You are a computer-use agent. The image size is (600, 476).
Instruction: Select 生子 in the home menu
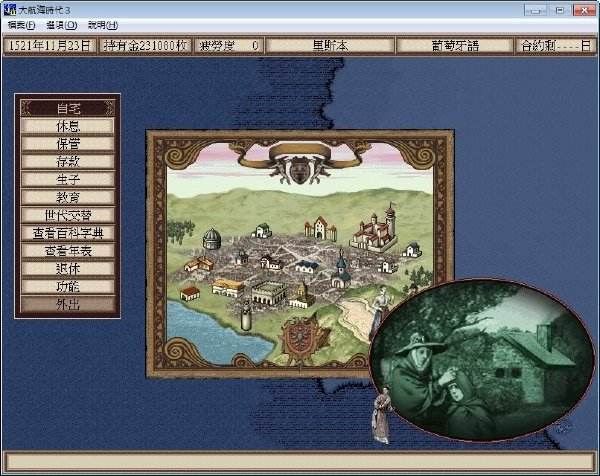tap(68, 179)
